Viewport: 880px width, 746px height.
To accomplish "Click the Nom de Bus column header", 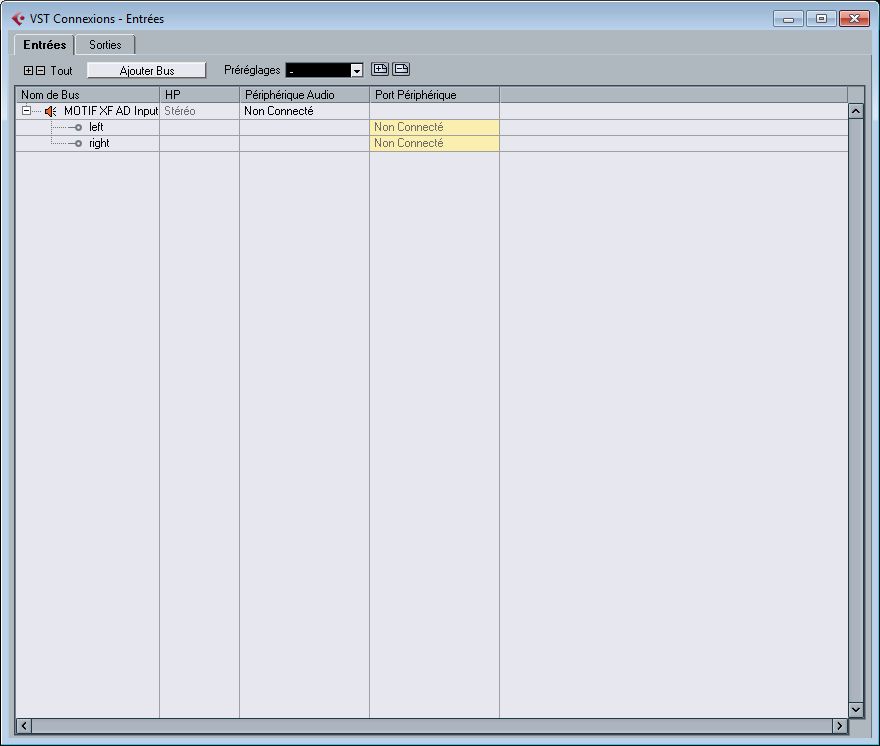I will click(87, 94).
